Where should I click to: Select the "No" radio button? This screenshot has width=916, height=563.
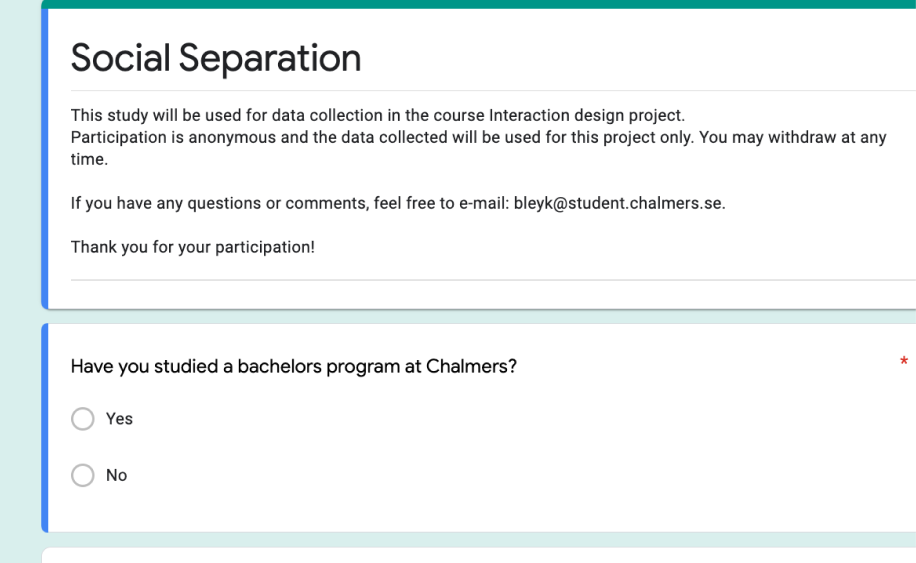pyautogui.click(x=82, y=475)
